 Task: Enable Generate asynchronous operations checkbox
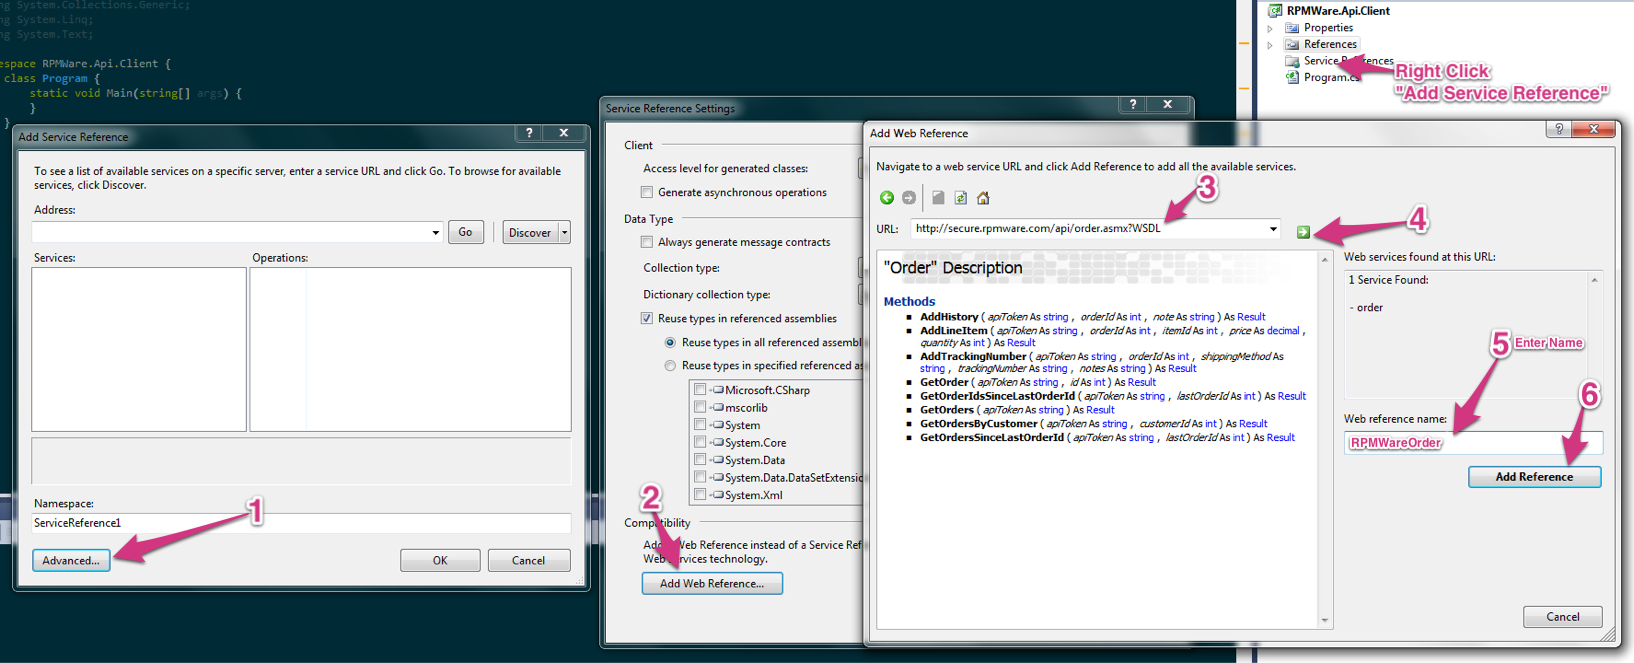[x=647, y=192]
